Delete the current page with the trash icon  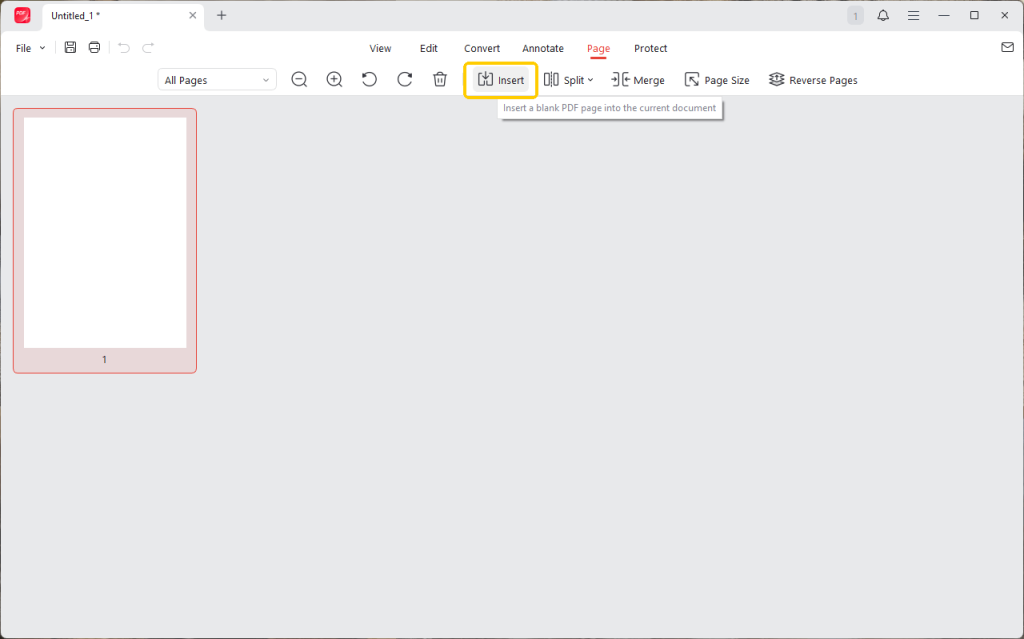point(440,79)
